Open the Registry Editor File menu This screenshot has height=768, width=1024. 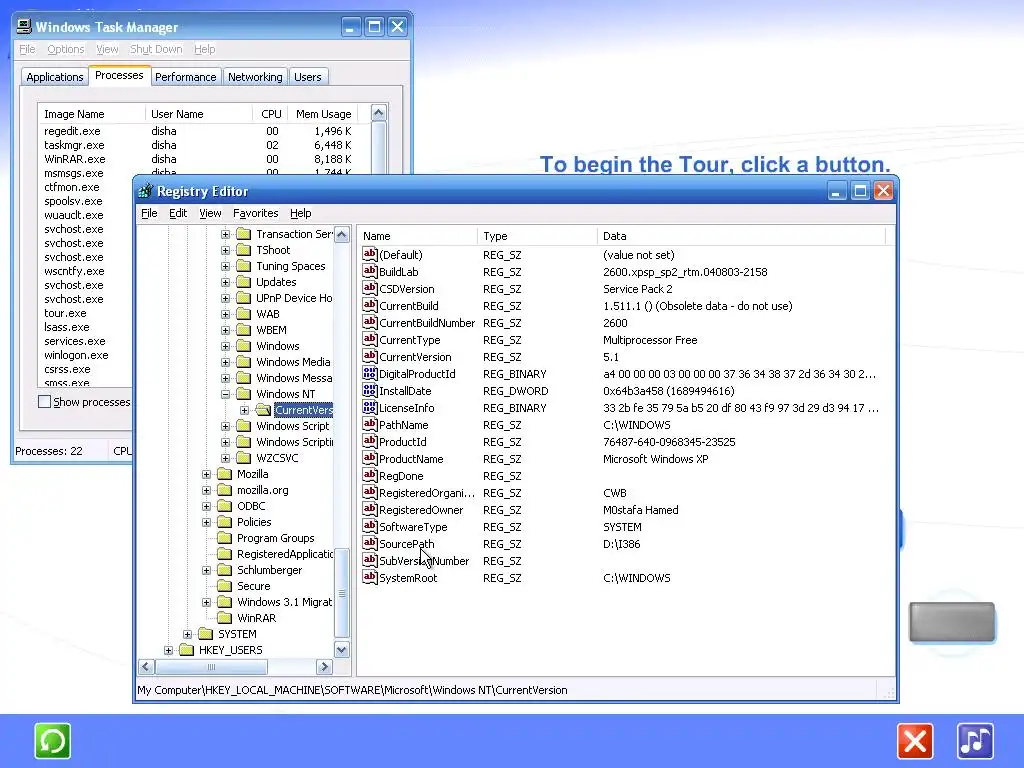pos(149,213)
